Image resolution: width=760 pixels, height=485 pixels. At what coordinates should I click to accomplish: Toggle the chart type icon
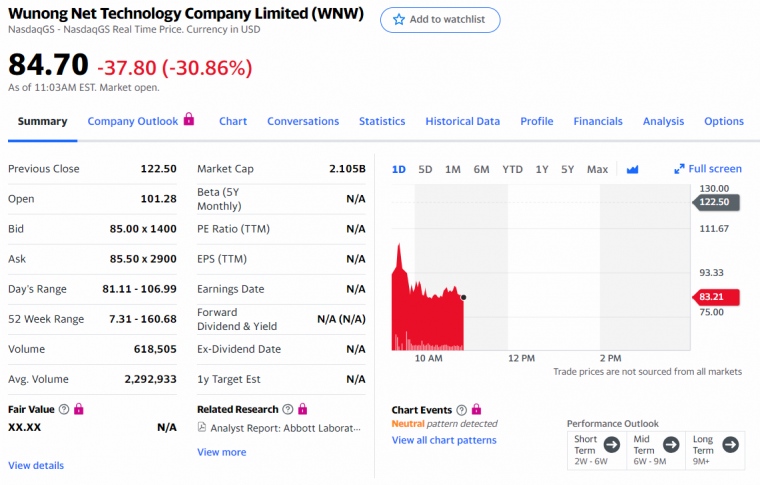[x=632, y=169]
